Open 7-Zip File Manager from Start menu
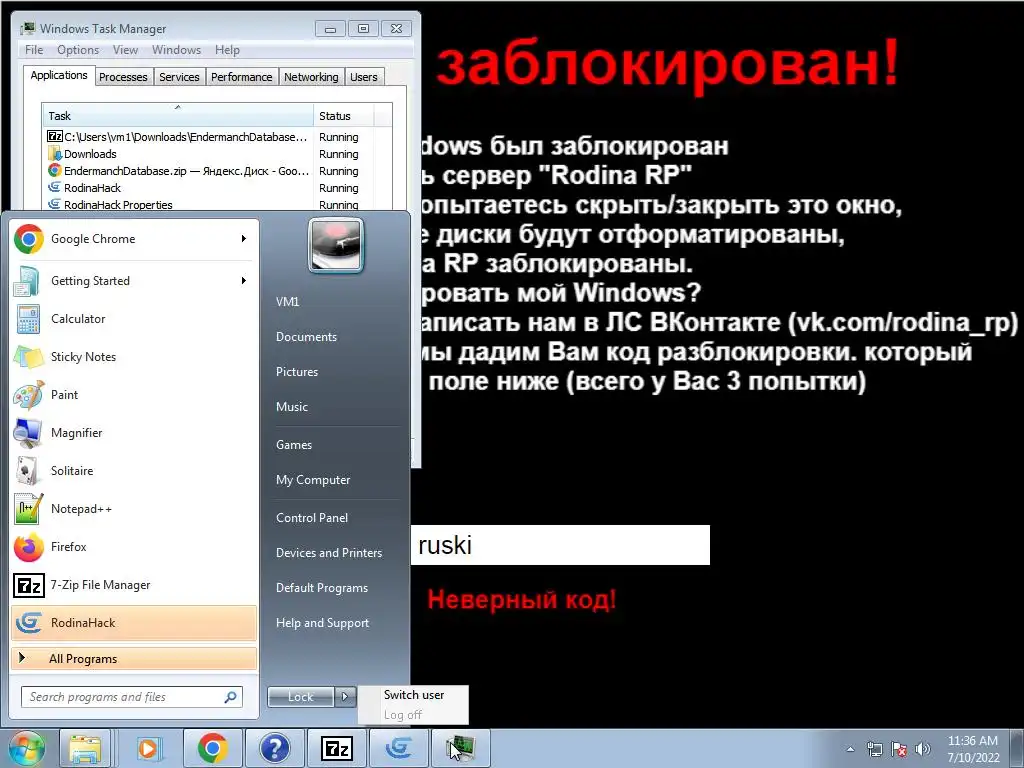 [134, 584]
